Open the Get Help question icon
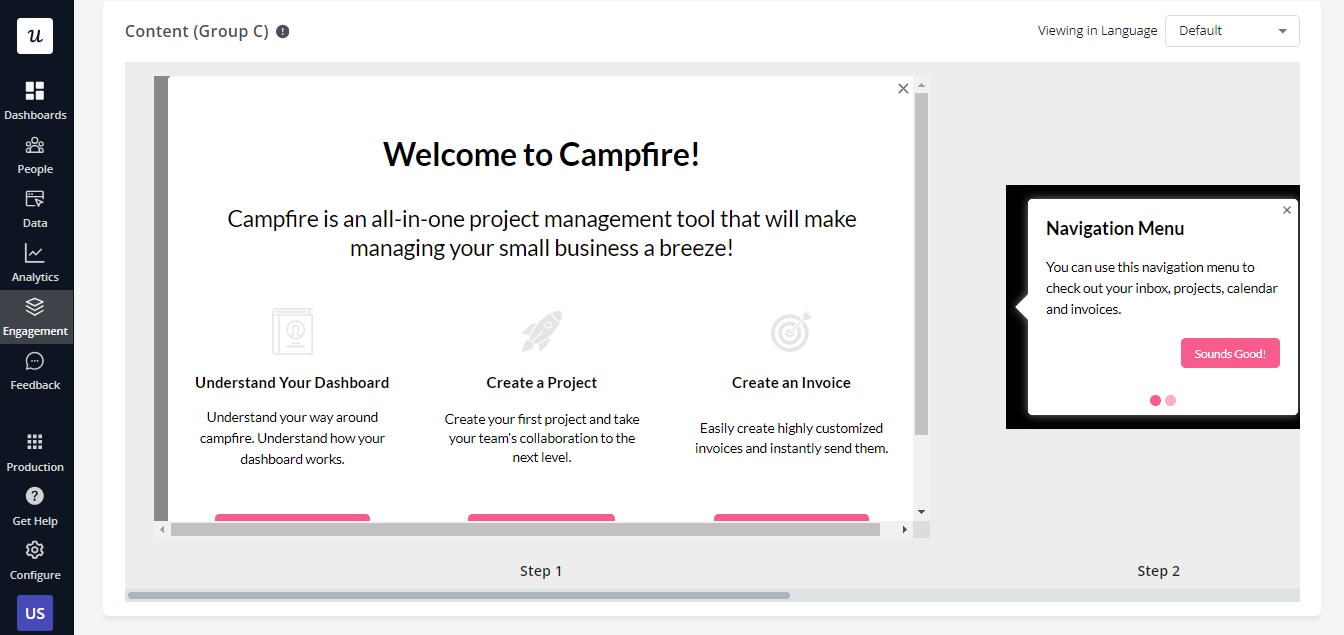This screenshot has height=635, width=1344. (x=35, y=497)
